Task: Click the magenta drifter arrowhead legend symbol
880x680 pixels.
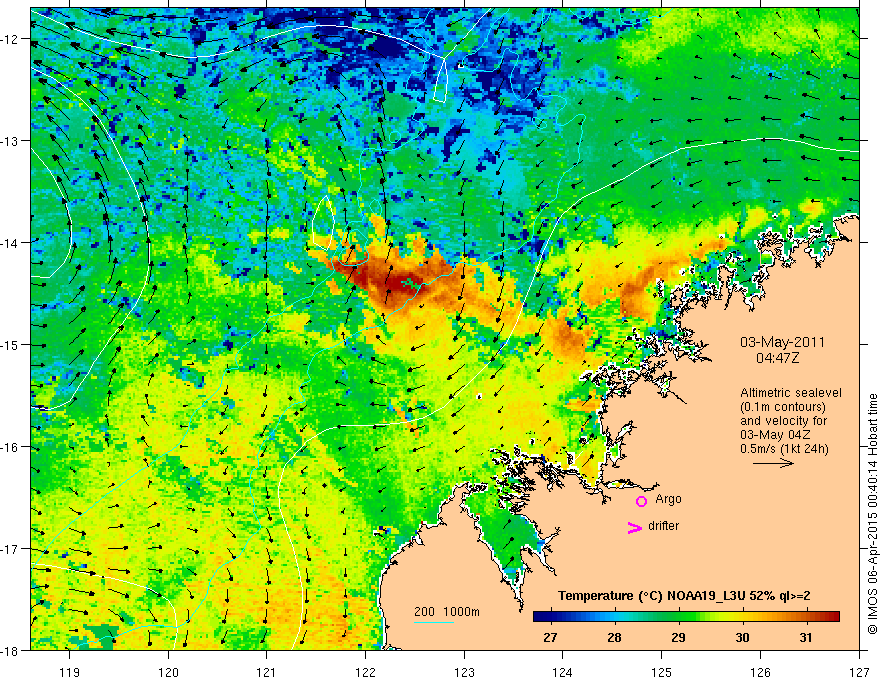Action: click(635, 527)
